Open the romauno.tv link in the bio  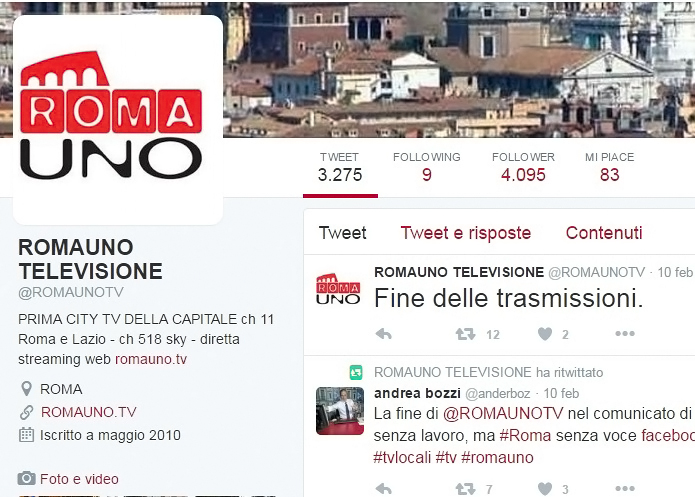click(x=151, y=359)
